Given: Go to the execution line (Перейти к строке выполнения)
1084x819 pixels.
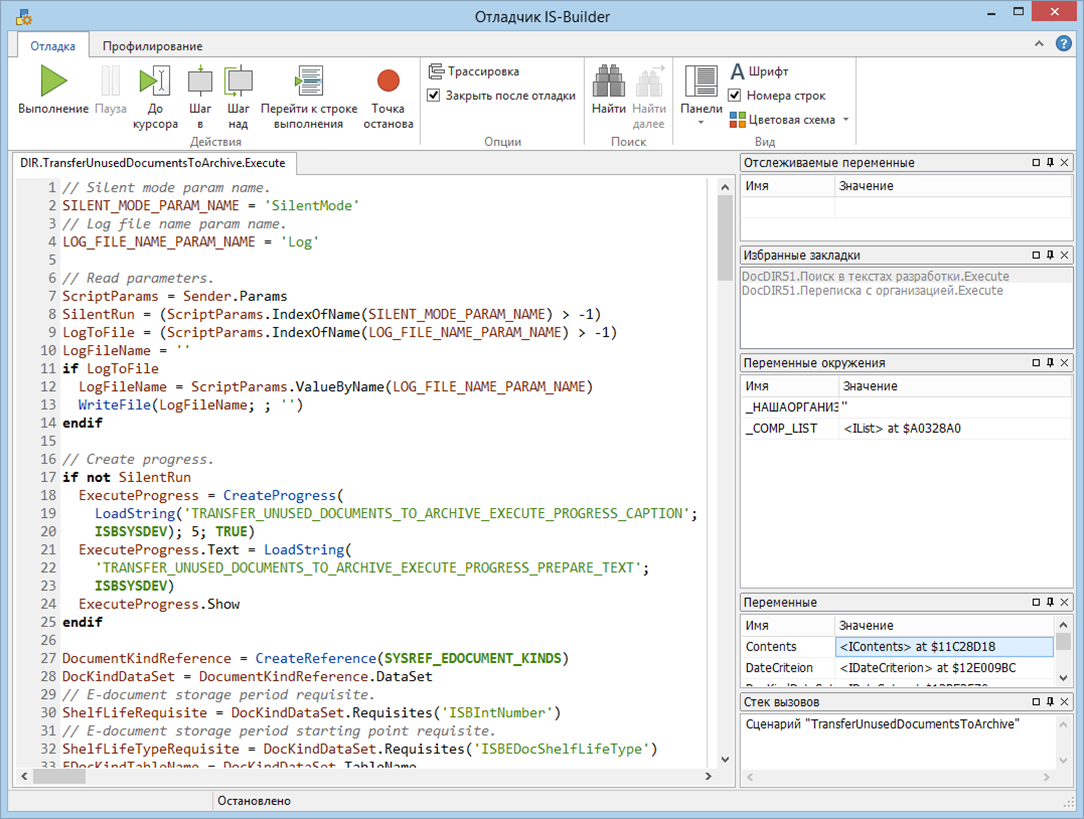Looking at the screenshot, I should click(x=308, y=97).
